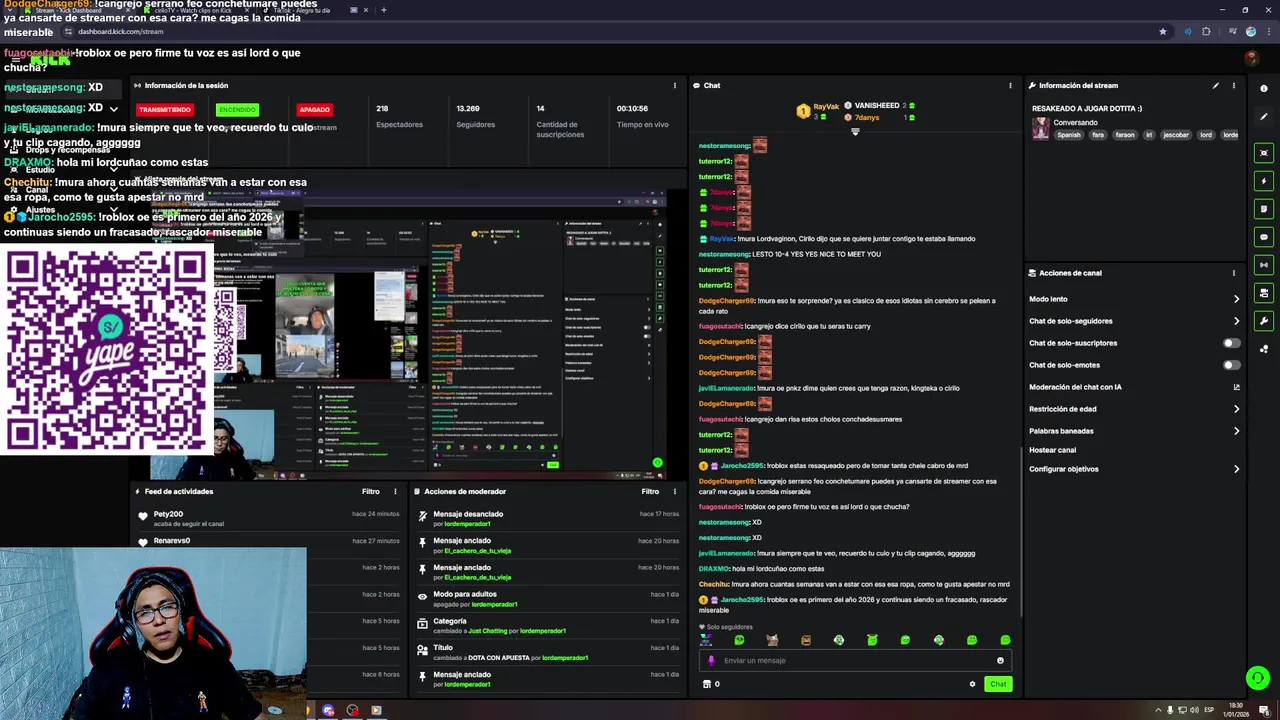
Task: Open kebab menu of Información del stream
Action: [x=1233, y=86]
